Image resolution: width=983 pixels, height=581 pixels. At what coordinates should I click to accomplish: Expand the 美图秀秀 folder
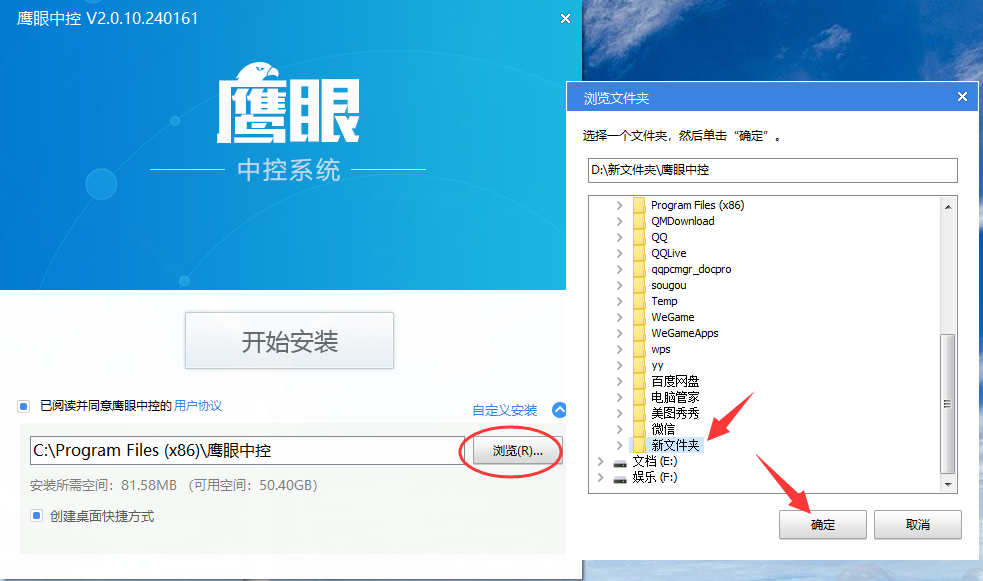pos(619,413)
